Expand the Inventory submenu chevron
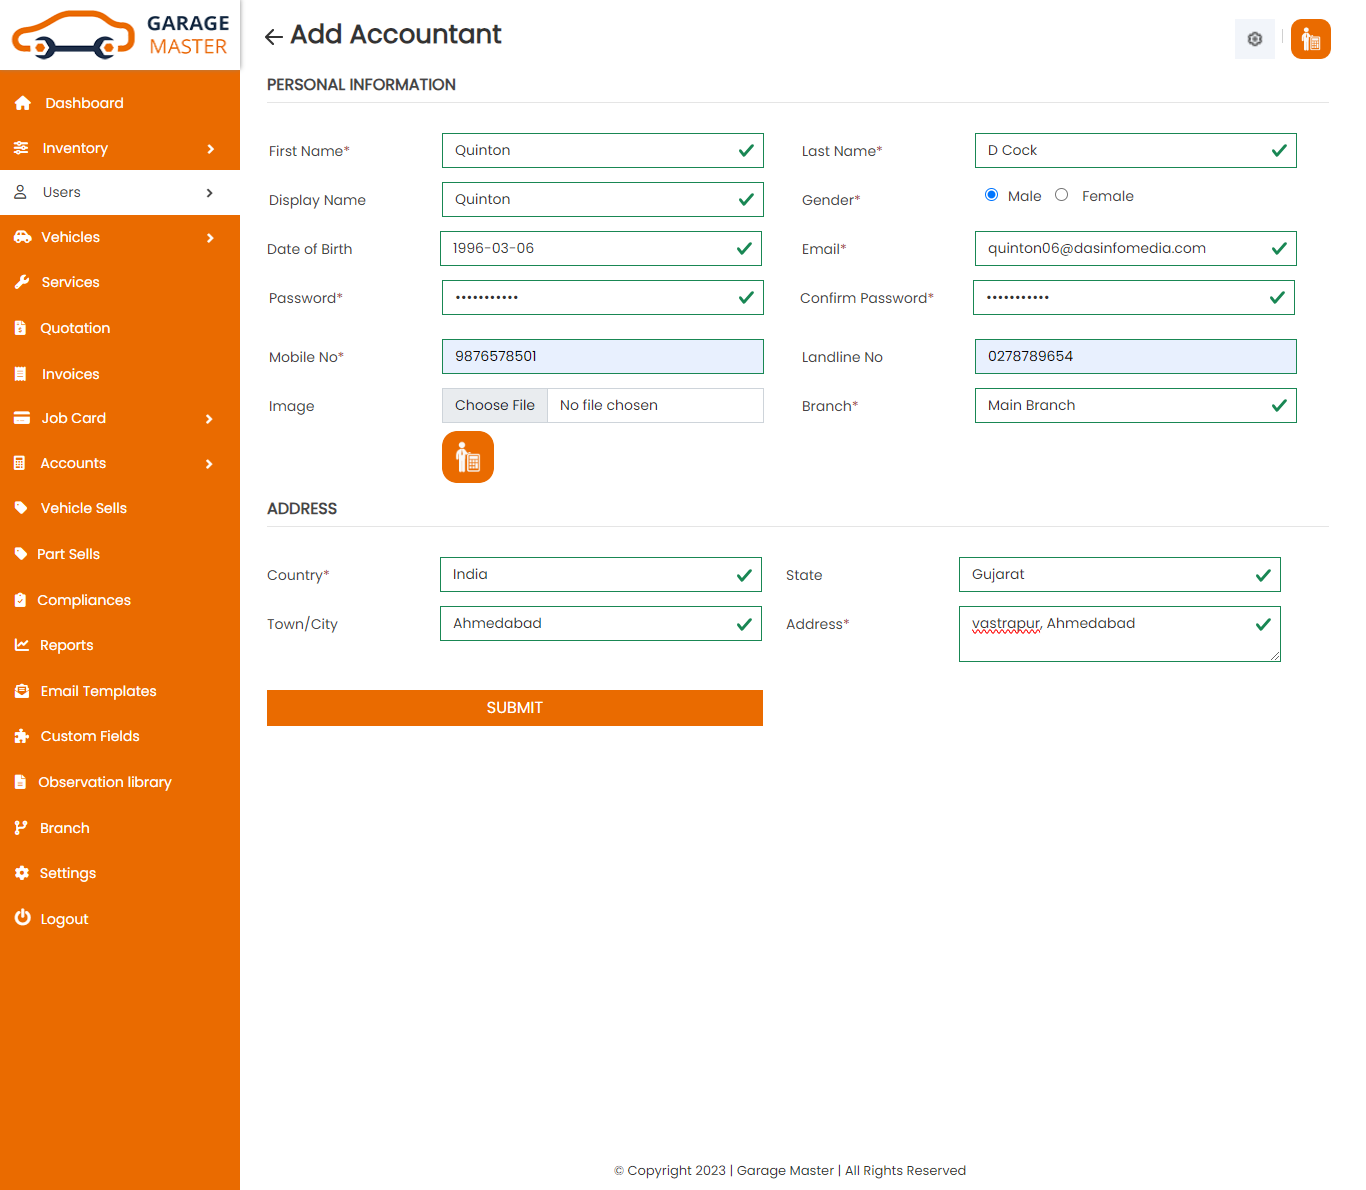Viewport: 1366px width, 1190px height. pos(210,149)
